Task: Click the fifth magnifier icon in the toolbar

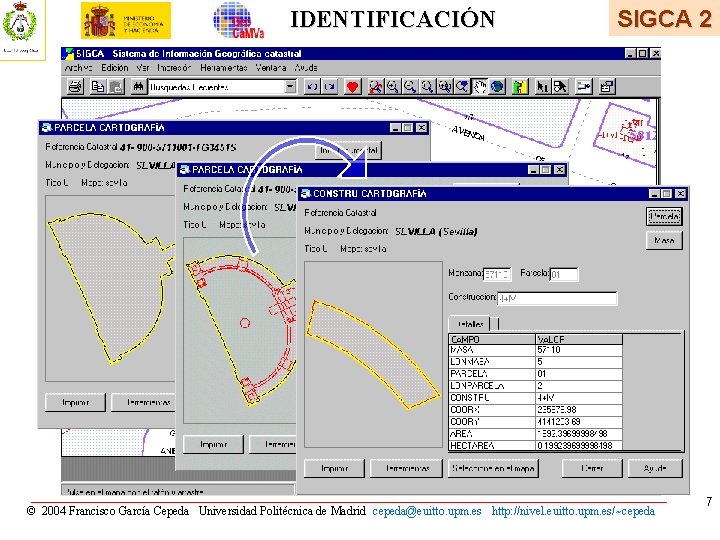Action: tap(444, 86)
